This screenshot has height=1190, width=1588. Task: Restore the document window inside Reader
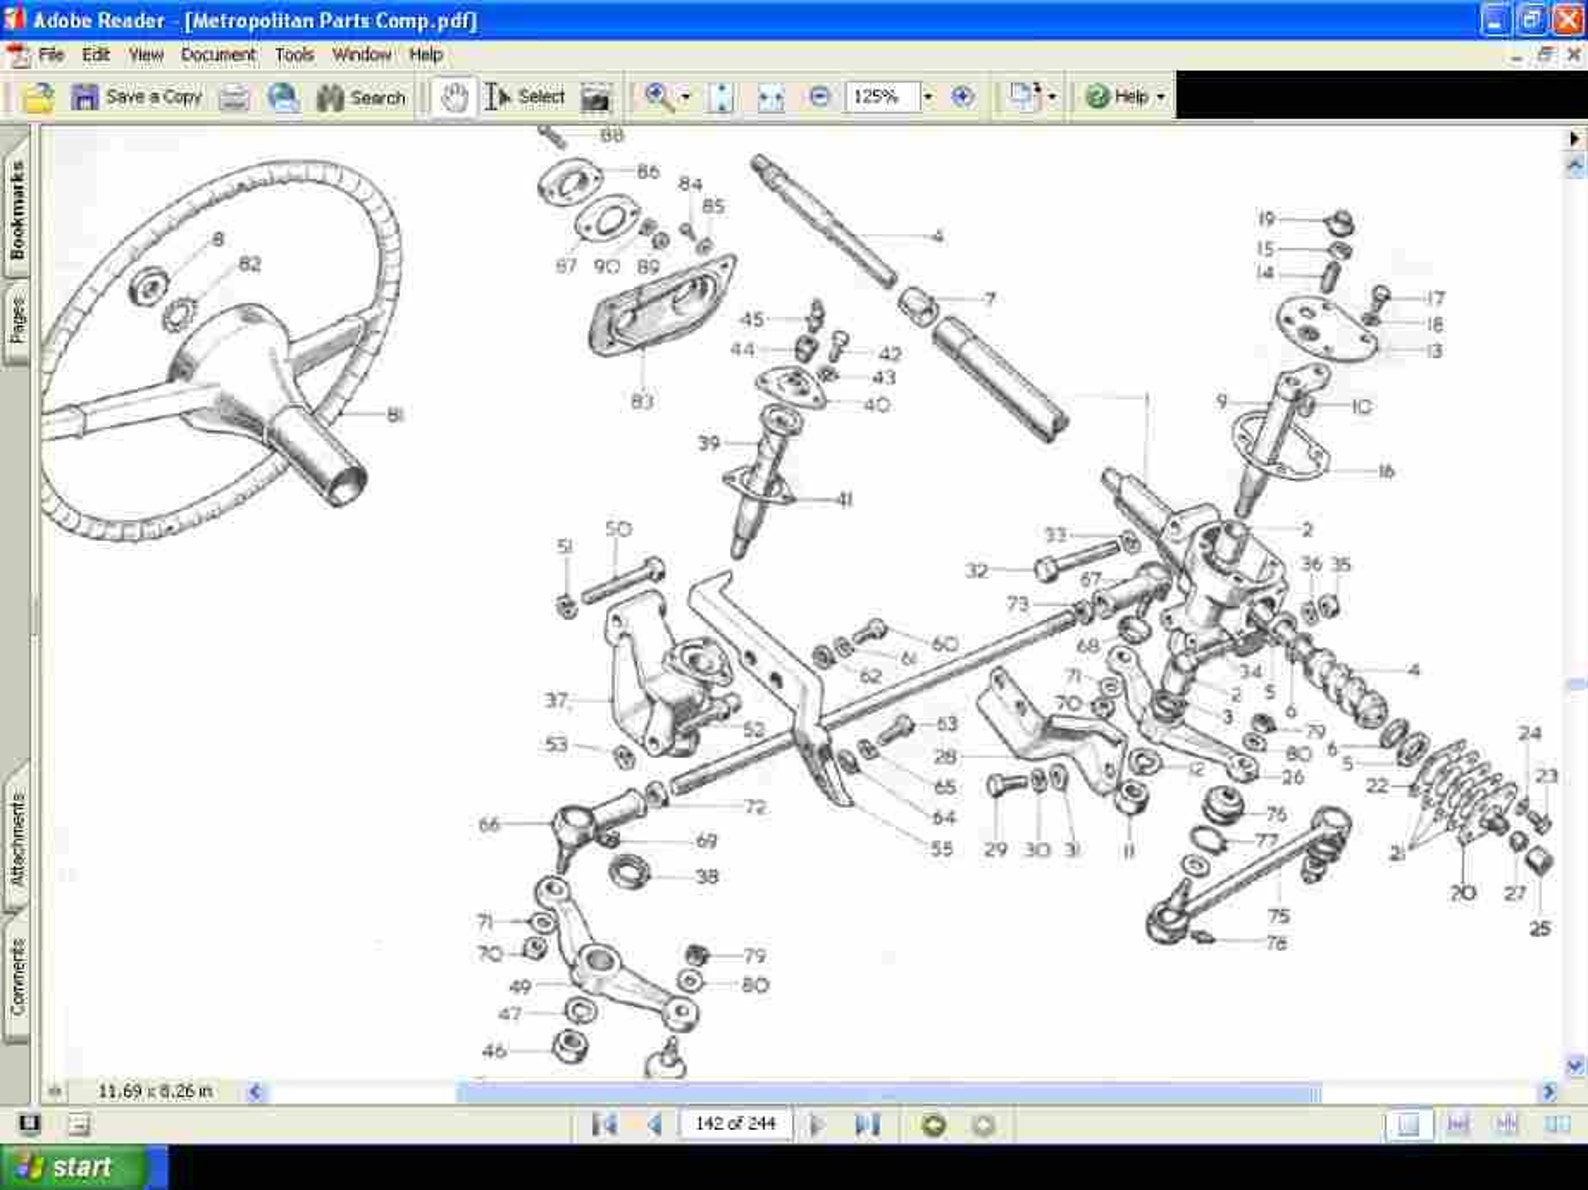1545,55
